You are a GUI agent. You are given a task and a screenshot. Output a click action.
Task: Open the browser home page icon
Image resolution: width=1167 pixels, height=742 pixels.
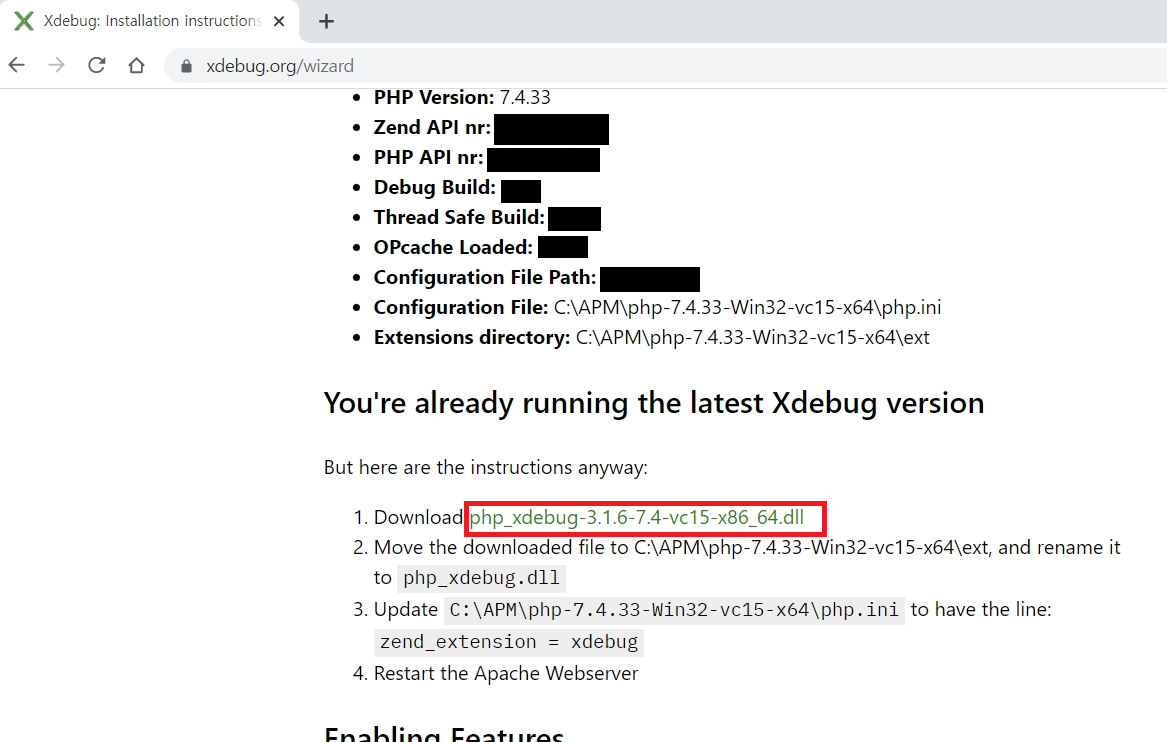[136, 65]
